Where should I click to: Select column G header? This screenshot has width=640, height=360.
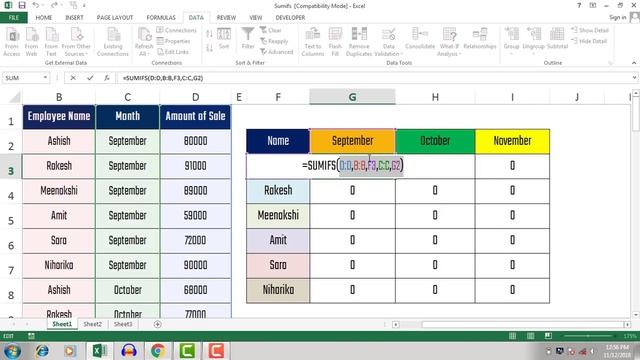pyautogui.click(x=352, y=97)
